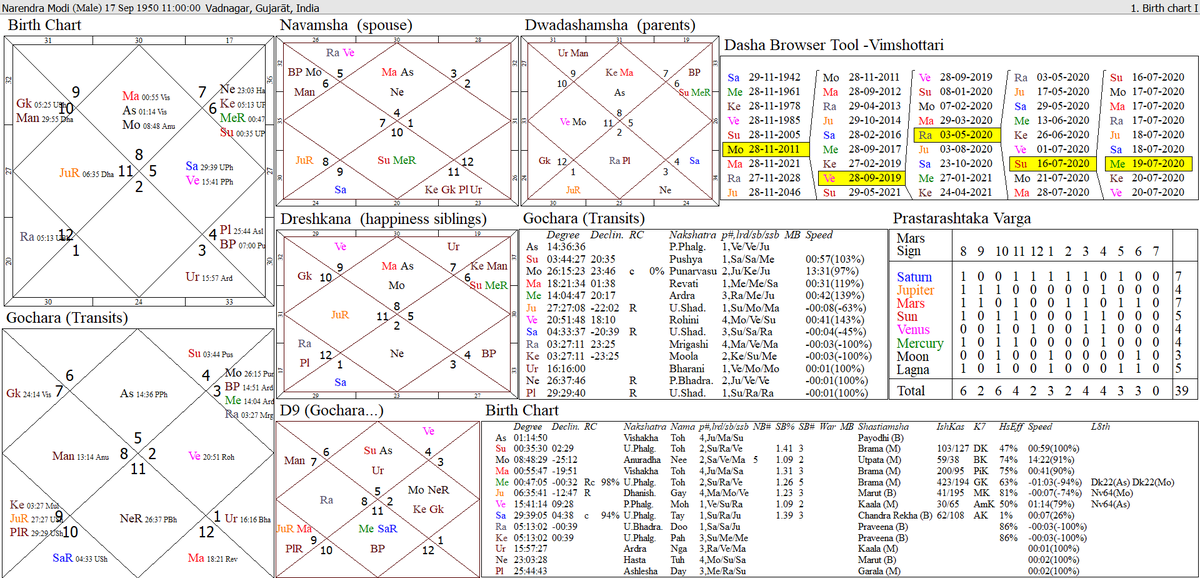The height and width of the screenshot is (578, 1200).
Task: Click the Mars Sign header in Varga table
Action: [913, 246]
